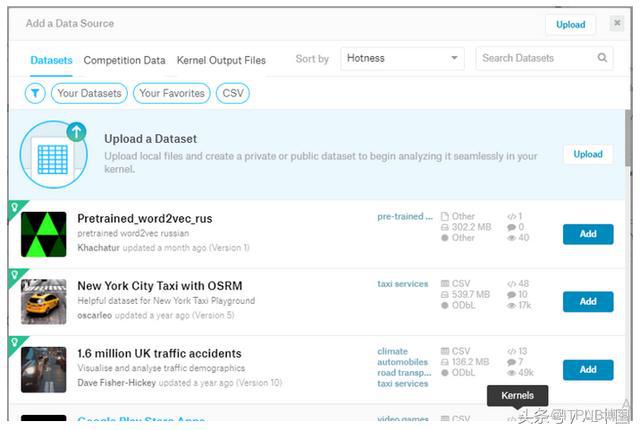Click the size icon beside 302.2 MB
The height and width of the screenshot is (430, 640).
(445, 227)
